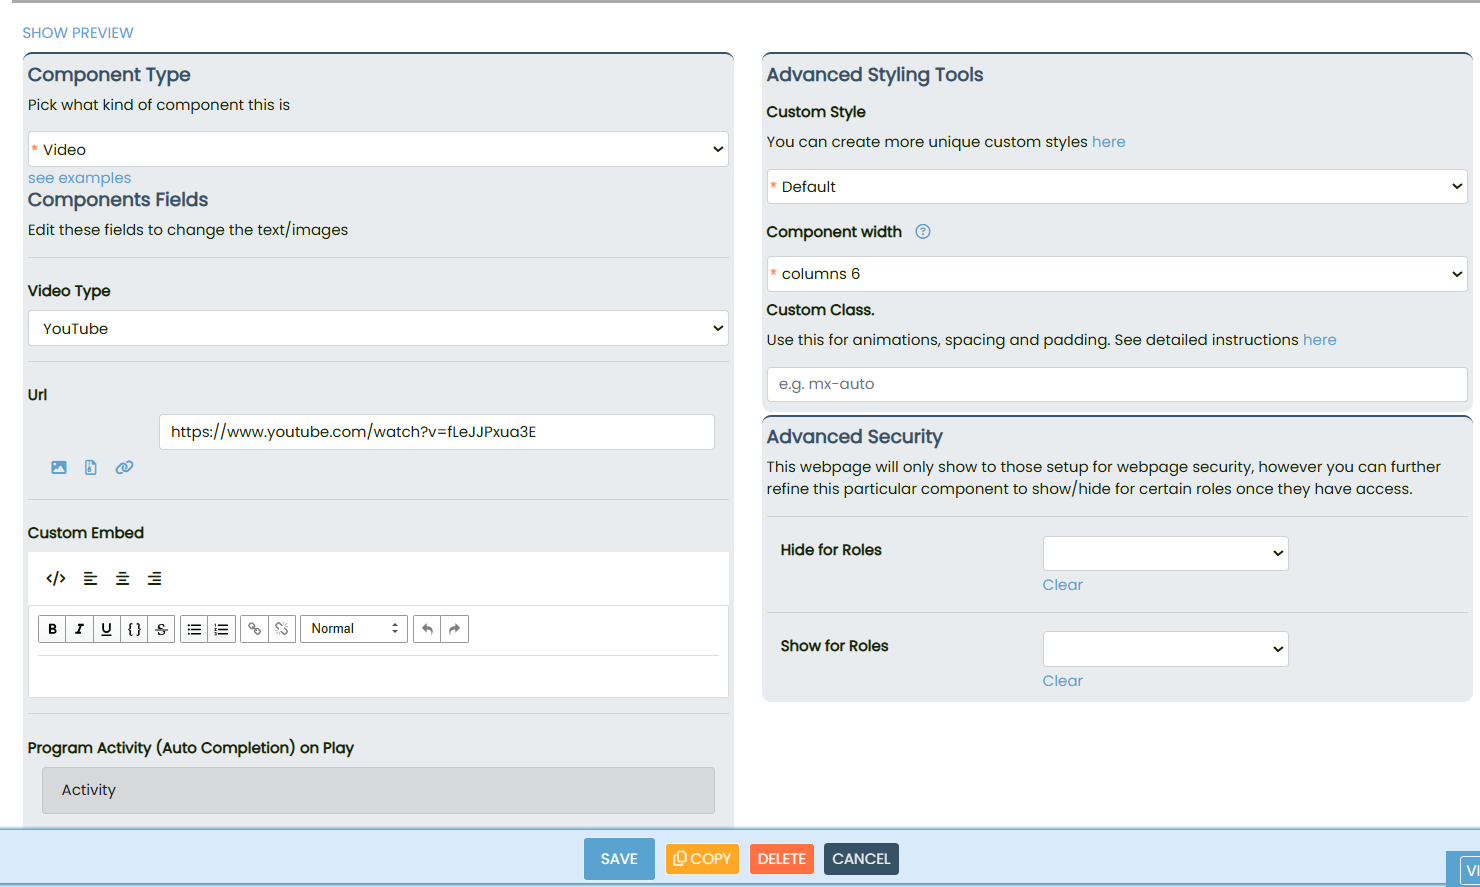Click the SAVE button
The image size is (1480, 887).
tap(619, 859)
